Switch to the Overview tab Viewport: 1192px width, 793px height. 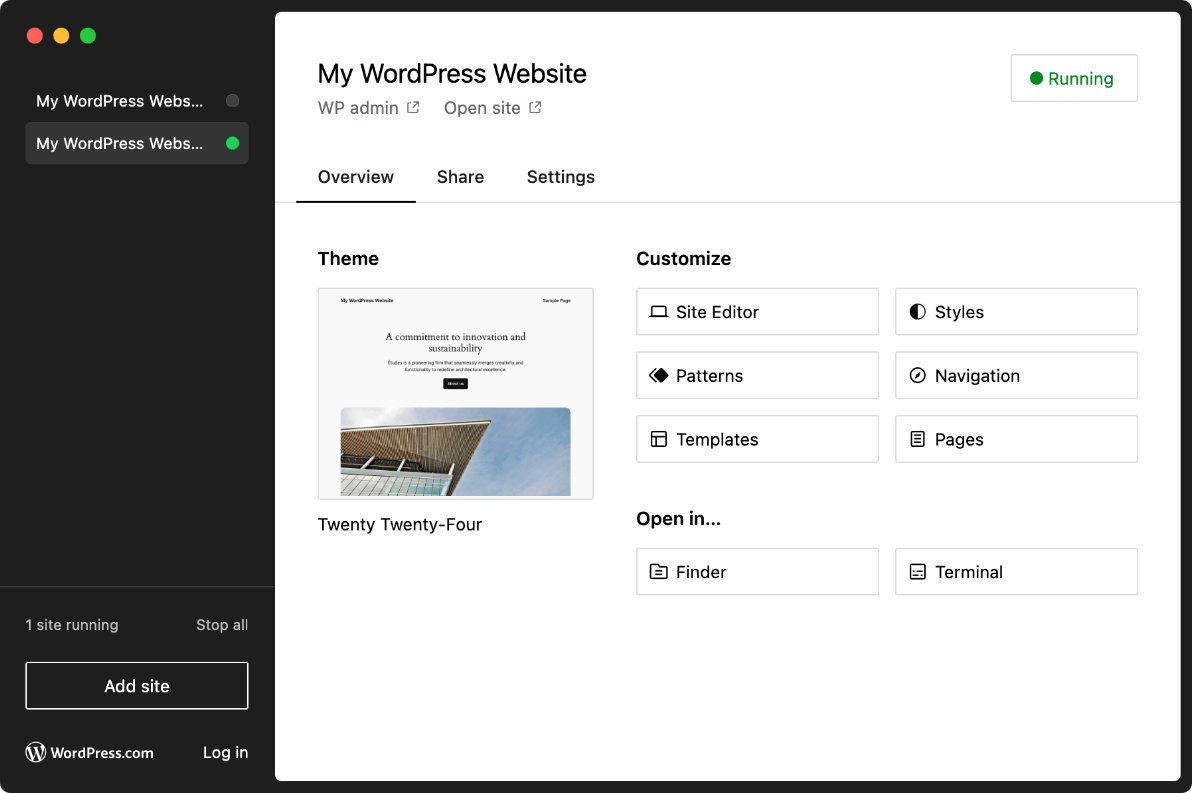coord(356,177)
